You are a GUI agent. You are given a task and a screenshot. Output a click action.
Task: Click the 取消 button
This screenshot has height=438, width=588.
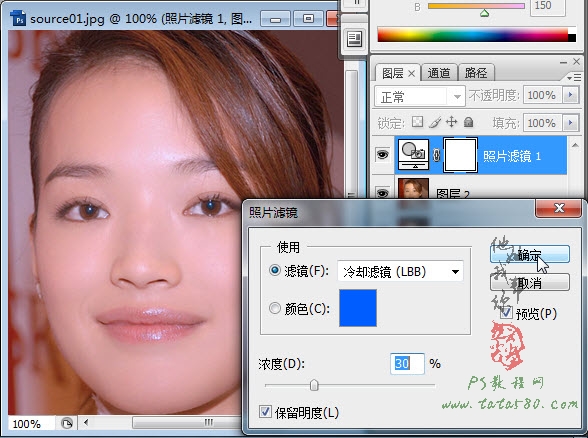530,282
